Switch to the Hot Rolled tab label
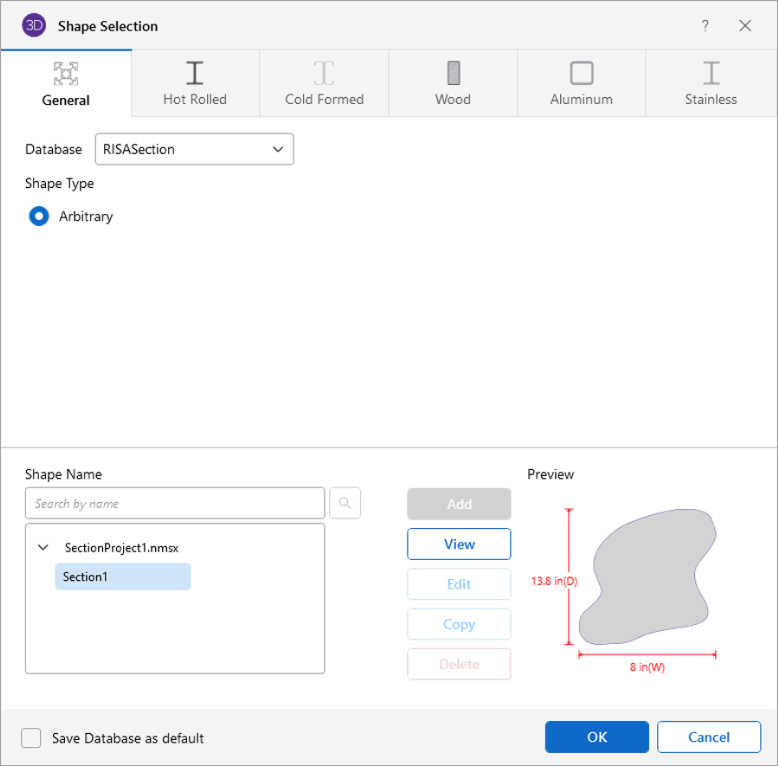 click(x=195, y=99)
